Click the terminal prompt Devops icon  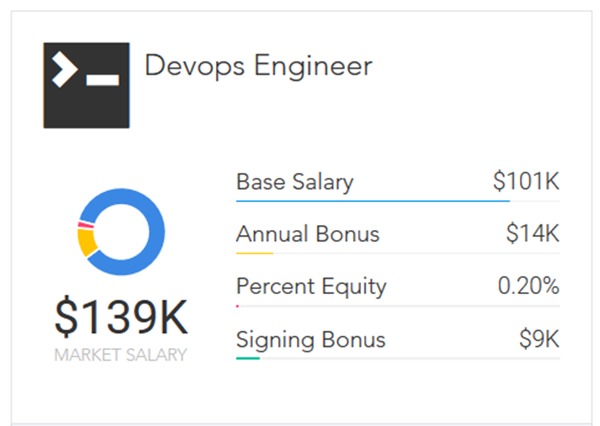86,85
